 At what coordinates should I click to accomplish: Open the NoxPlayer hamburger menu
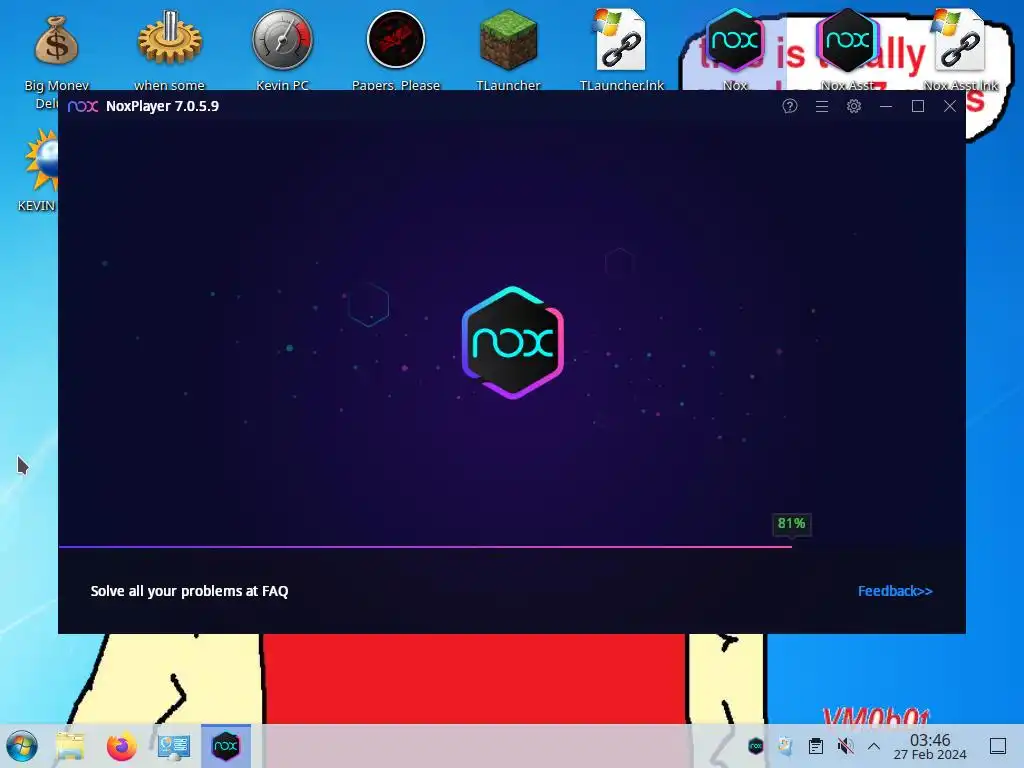822,106
